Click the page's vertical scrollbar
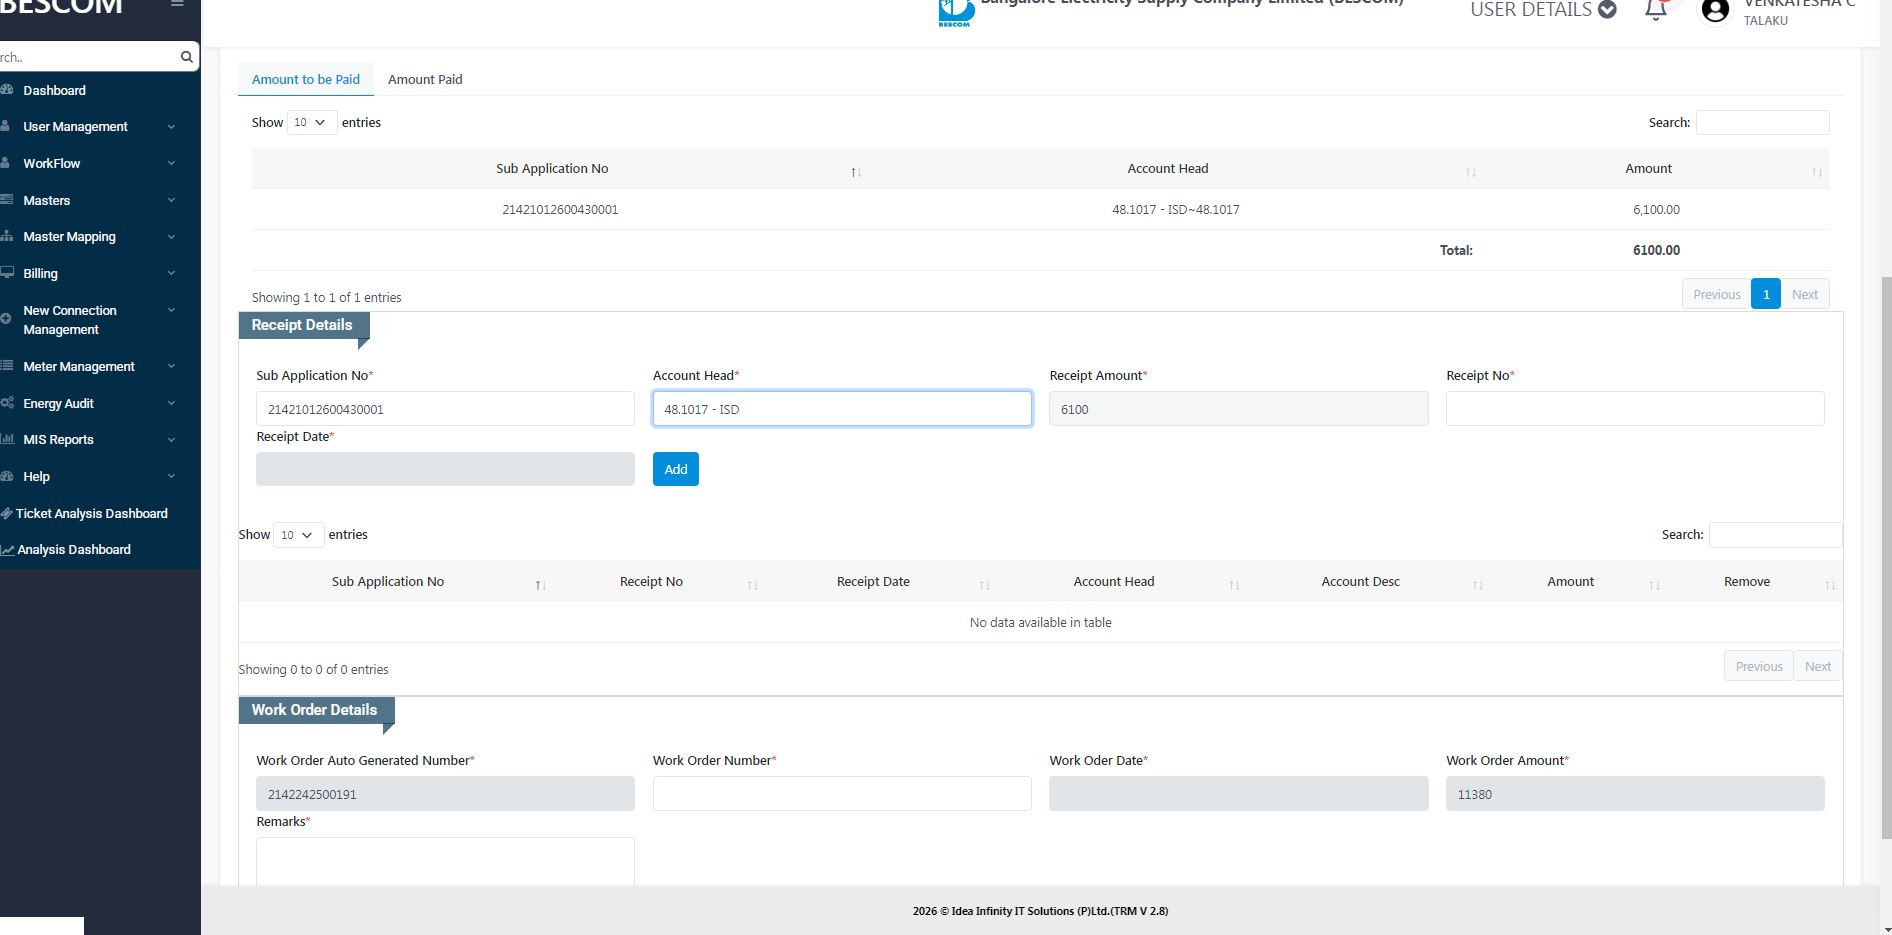1892x935 pixels. coord(1886,557)
